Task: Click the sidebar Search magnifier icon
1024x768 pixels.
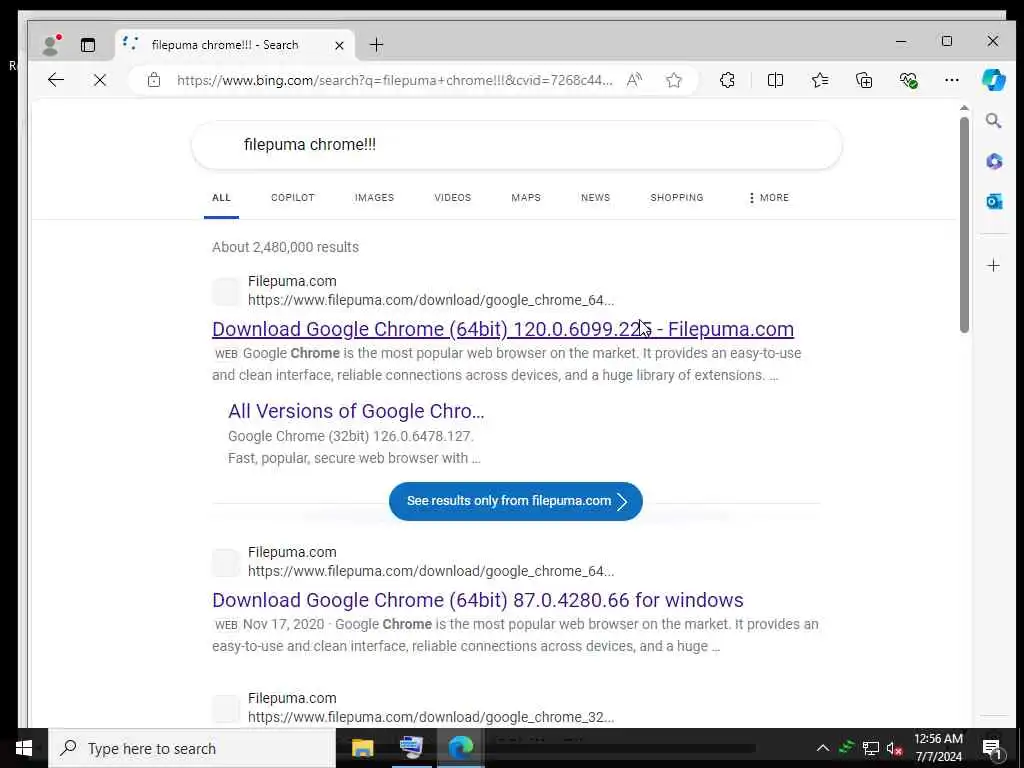Action: [x=993, y=121]
